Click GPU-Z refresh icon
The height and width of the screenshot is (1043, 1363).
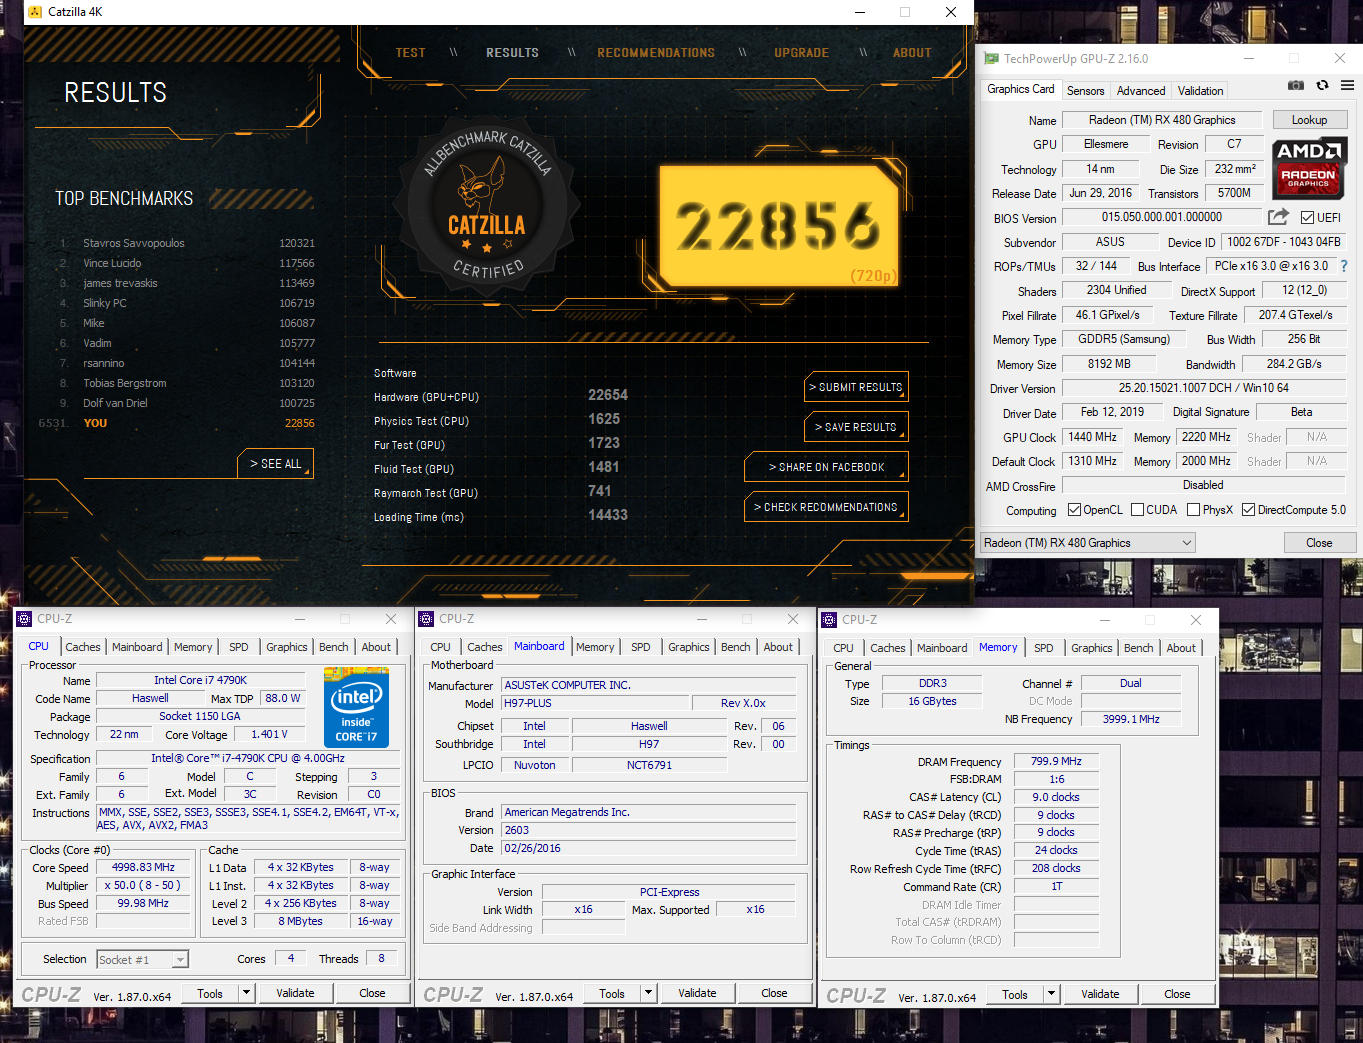1322,86
